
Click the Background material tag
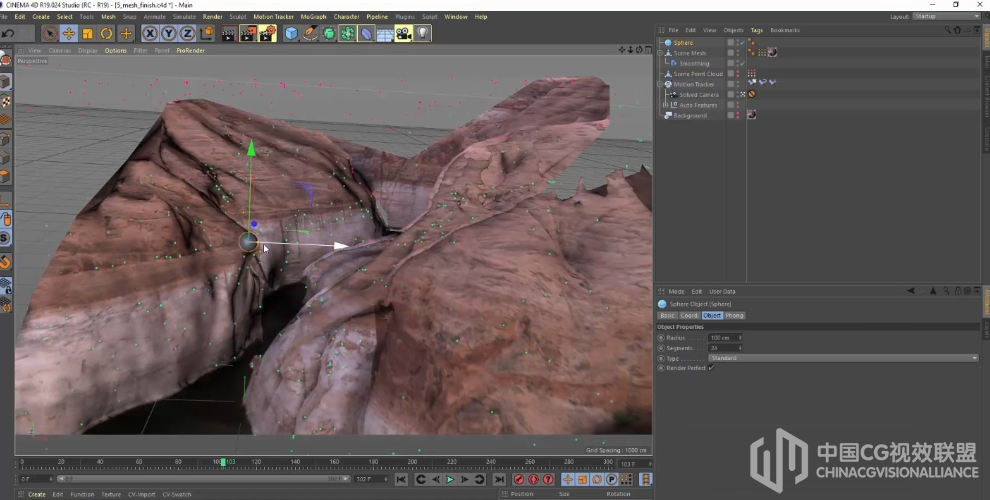(x=751, y=115)
